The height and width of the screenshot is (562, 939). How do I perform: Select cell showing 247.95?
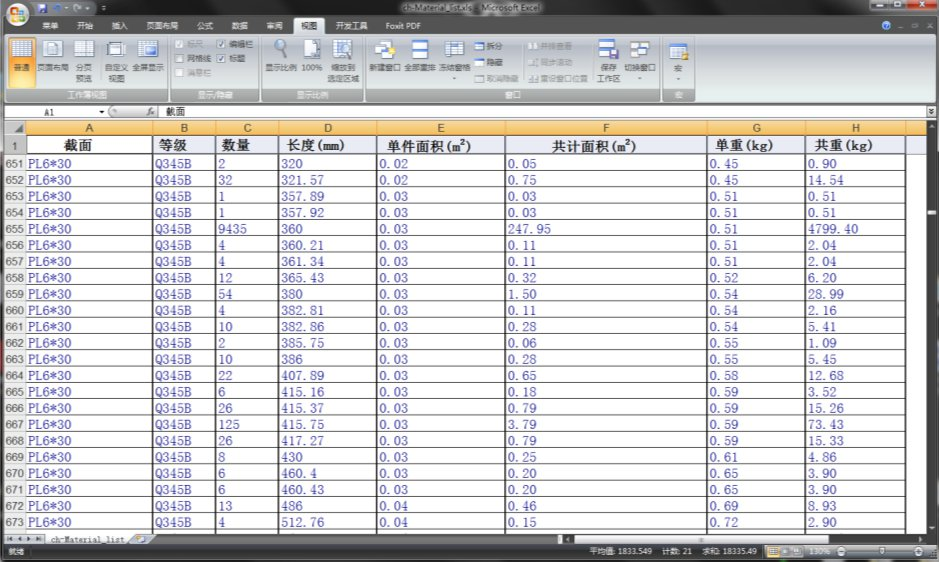tap(606, 229)
